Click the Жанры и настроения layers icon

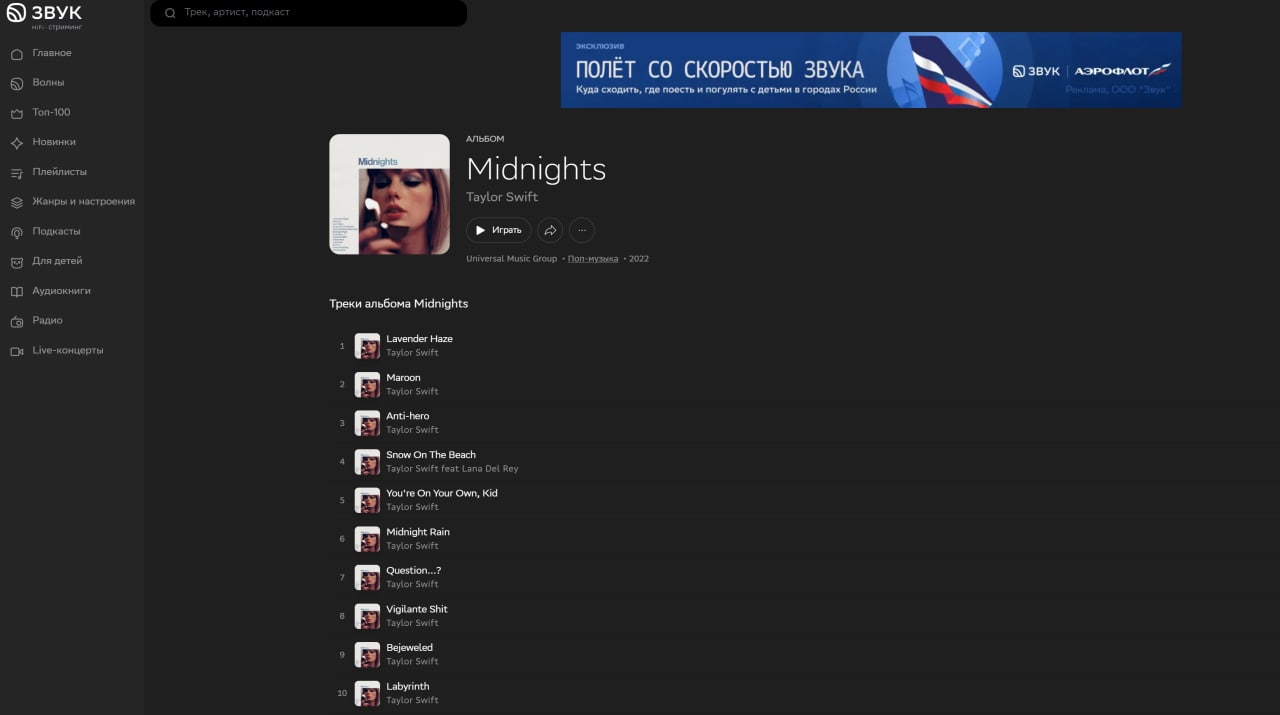(x=16, y=202)
